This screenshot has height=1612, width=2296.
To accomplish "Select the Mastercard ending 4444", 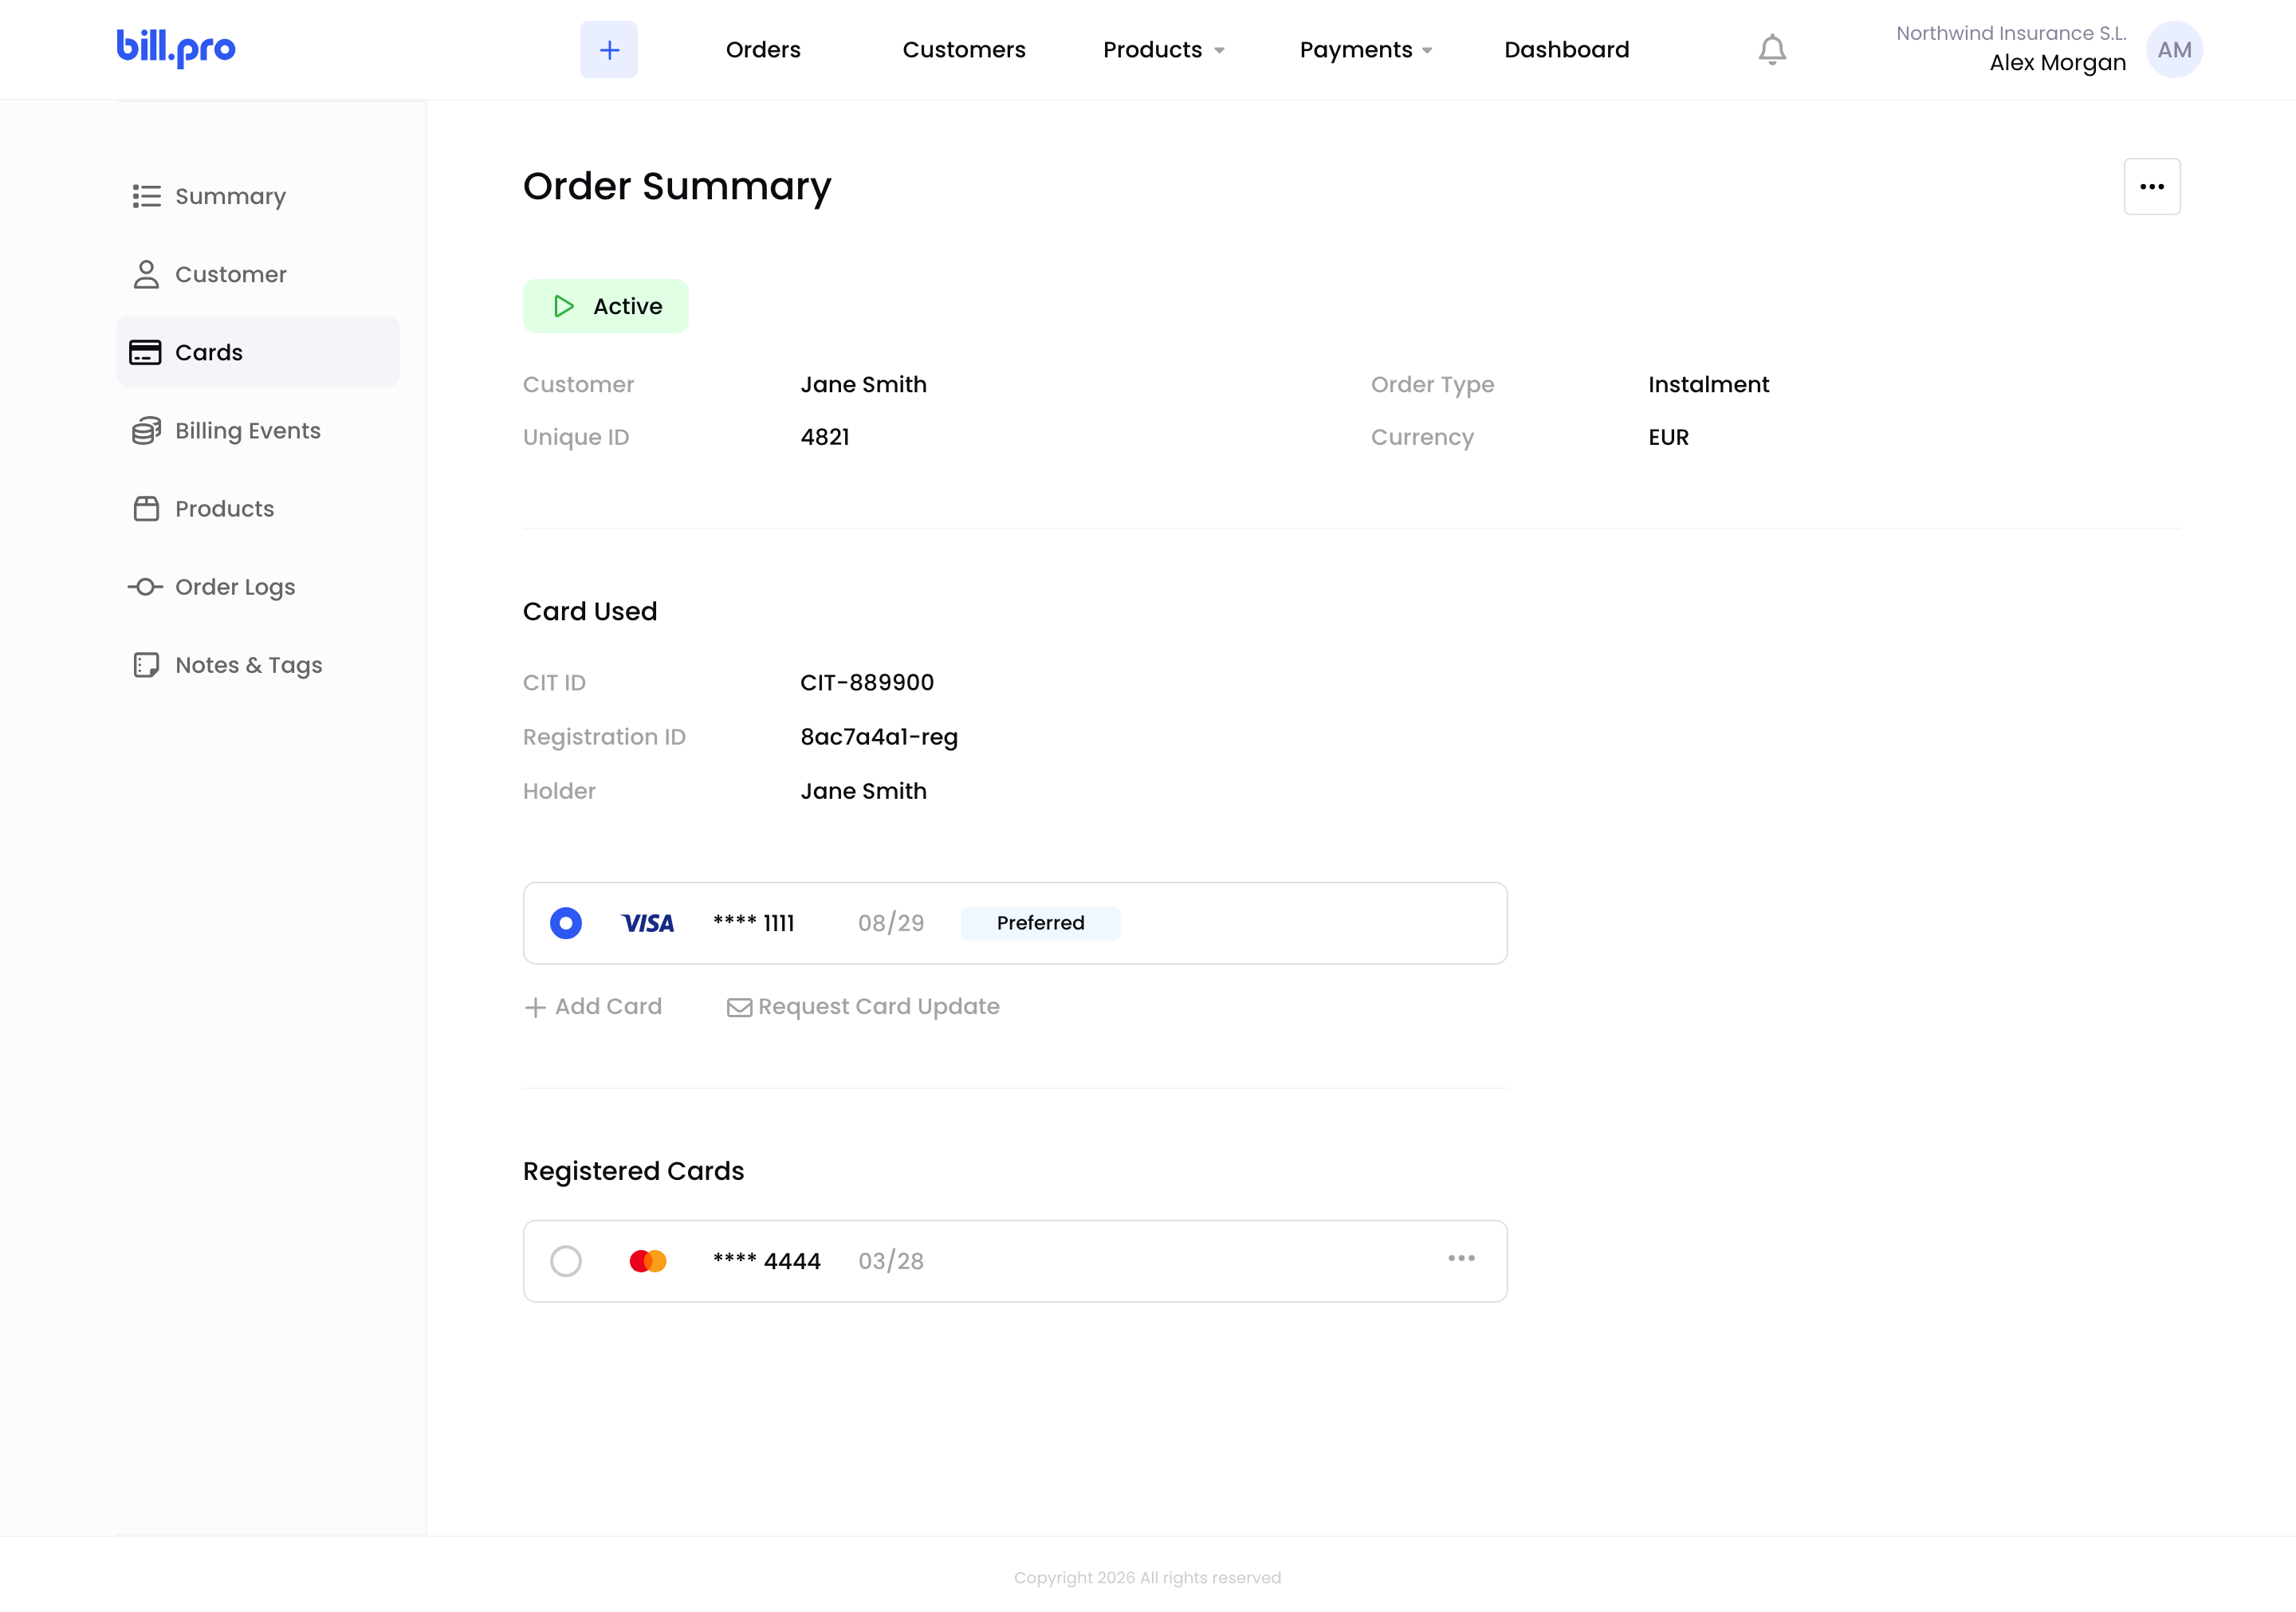I will 566,1261.
